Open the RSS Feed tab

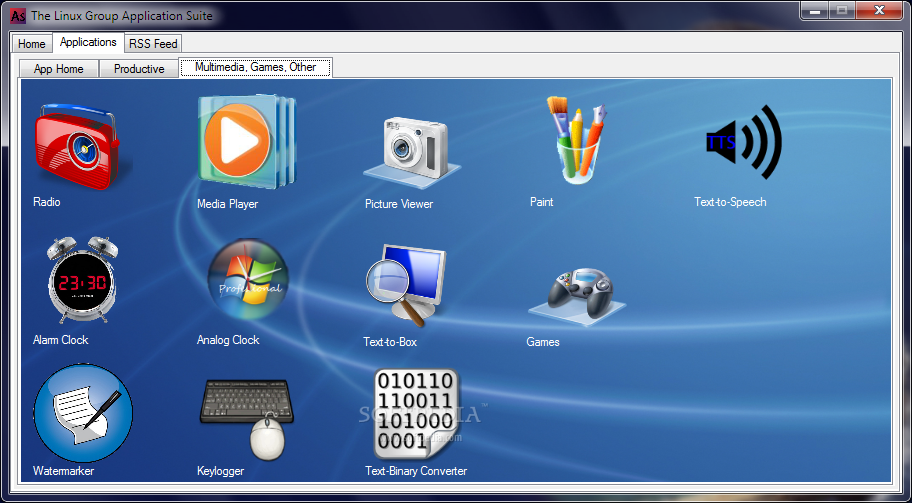[x=154, y=44]
